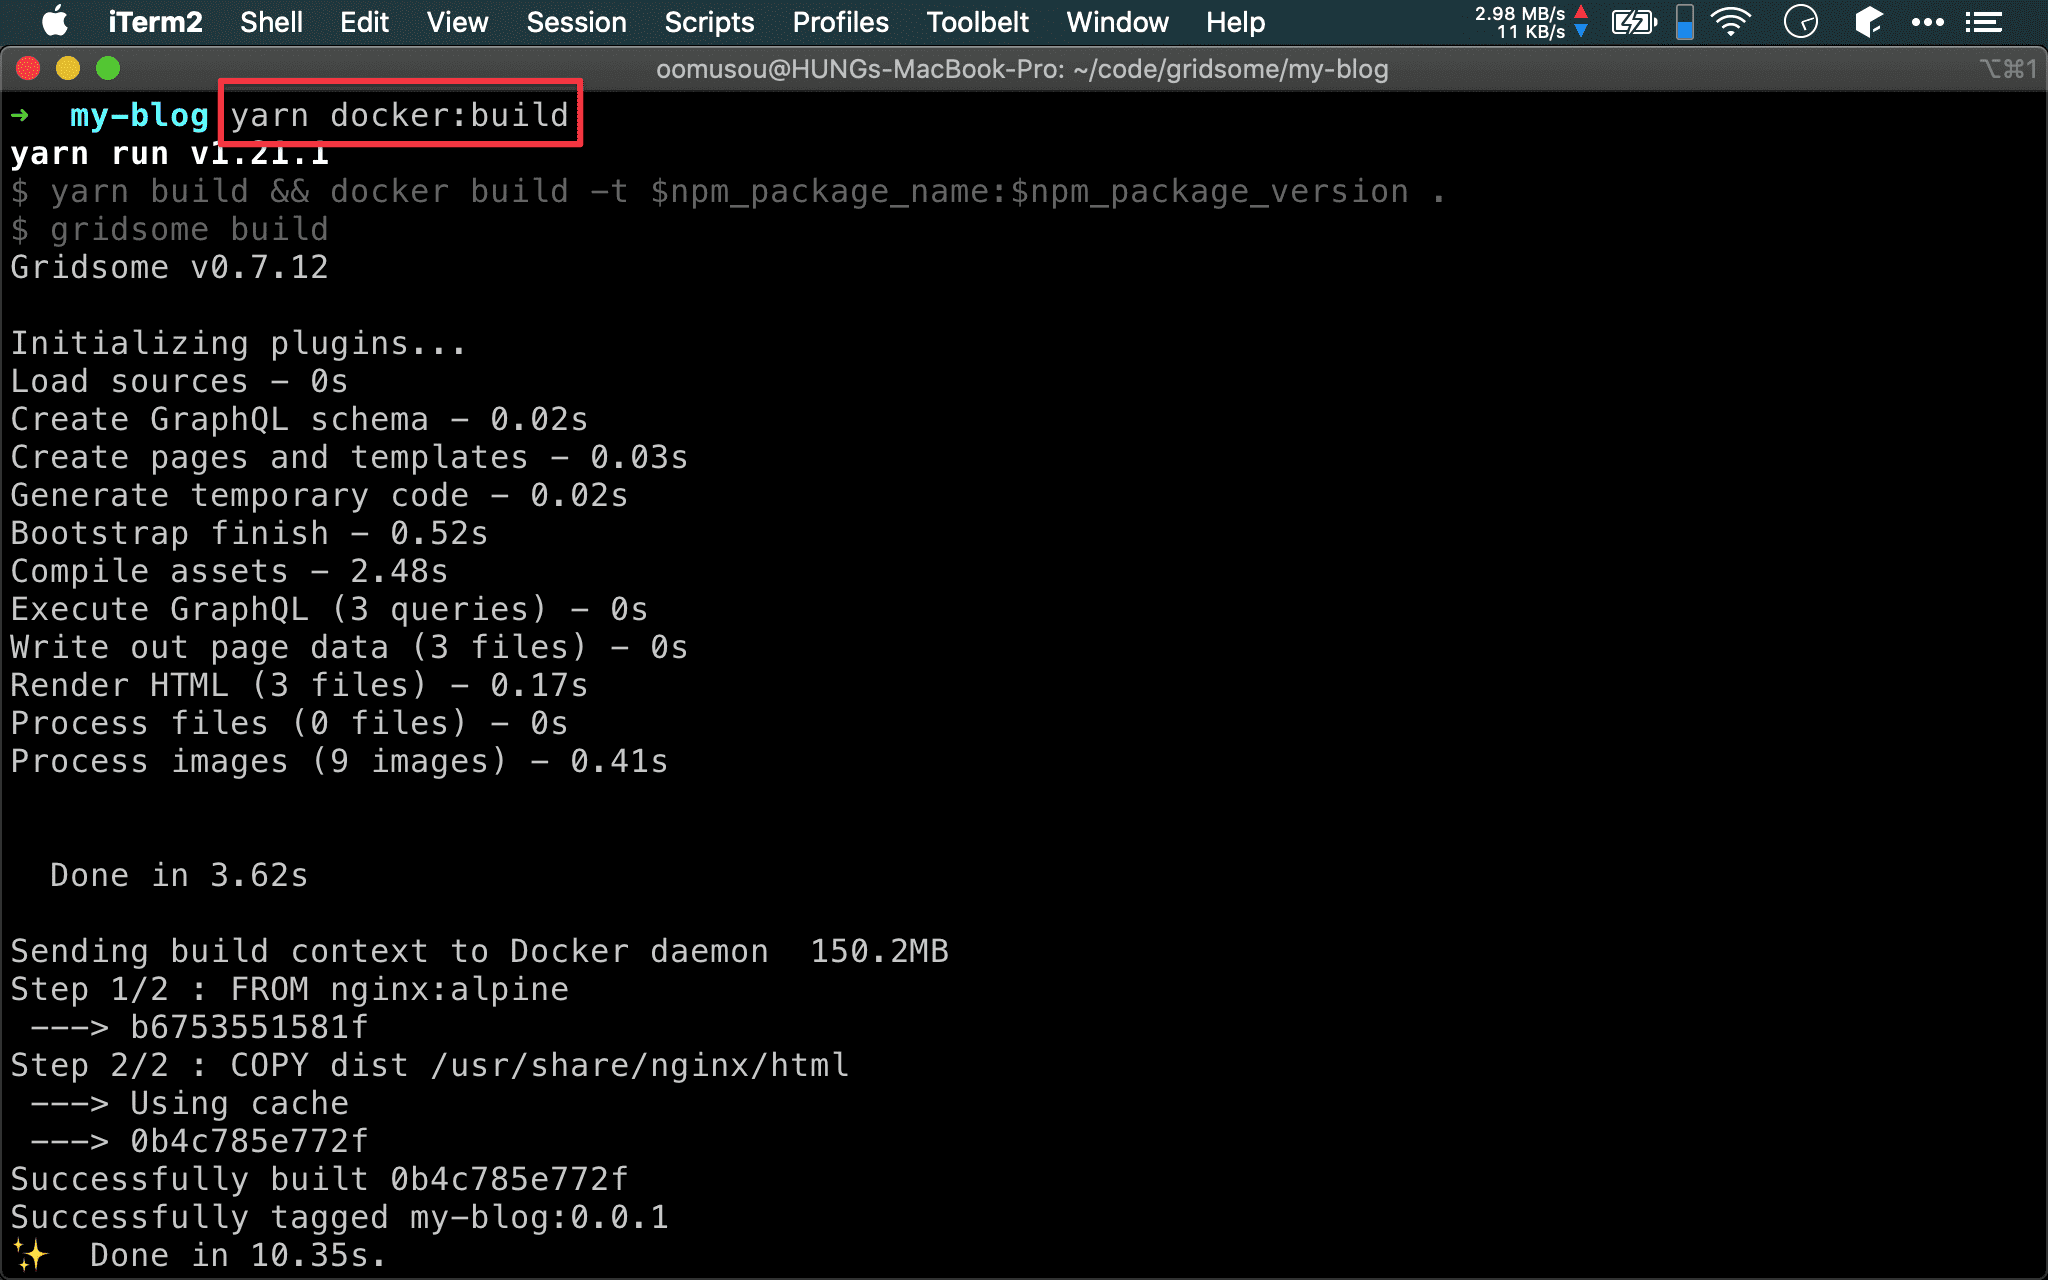The width and height of the screenshot is (2048, 1280).
Task: Open the Wi-Fi status menu
Action: click(1731, 22)
